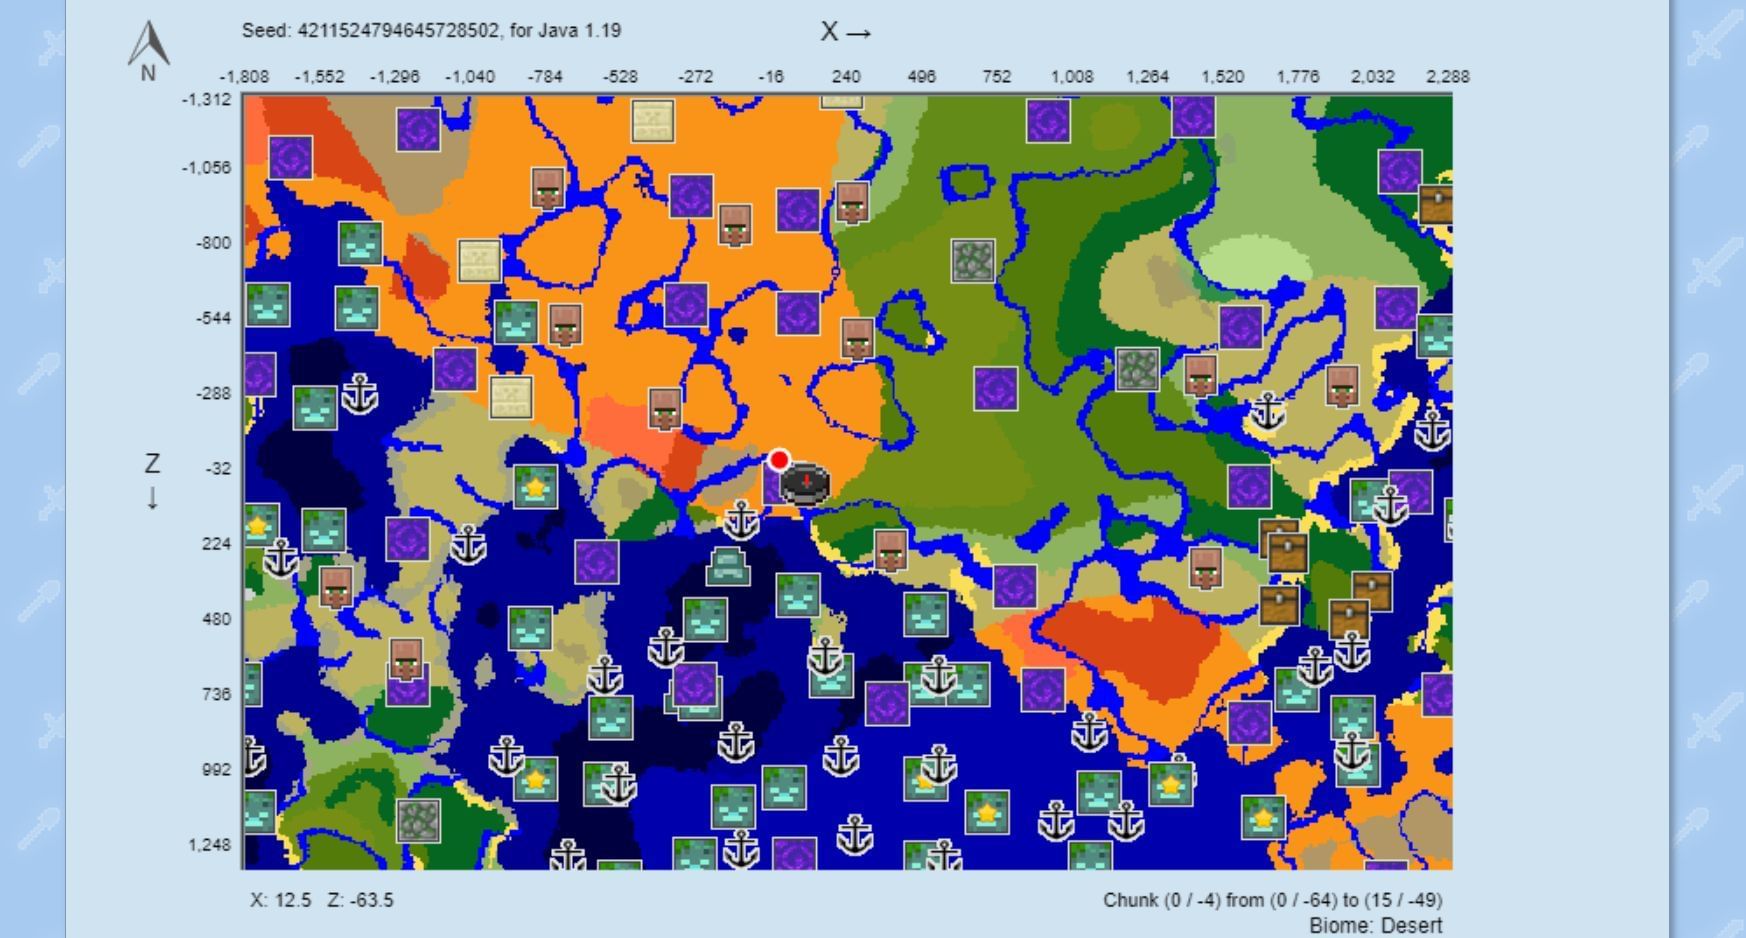Viewport: 1746px width, 938px height.
Task: Click the red spawn point marker
Action: (x=779, y=460)
